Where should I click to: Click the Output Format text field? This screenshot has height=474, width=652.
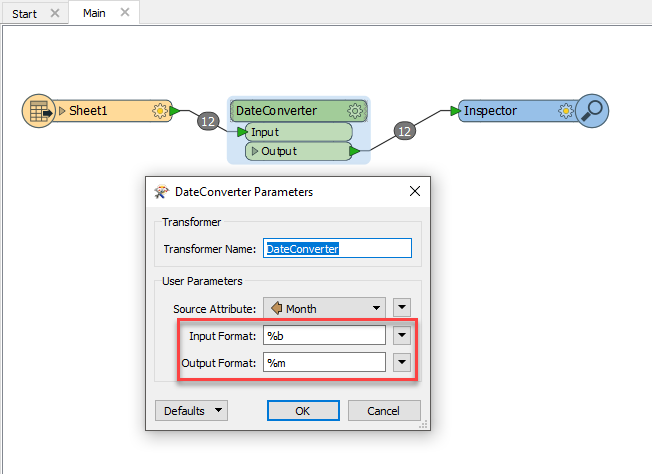(324, 363)
